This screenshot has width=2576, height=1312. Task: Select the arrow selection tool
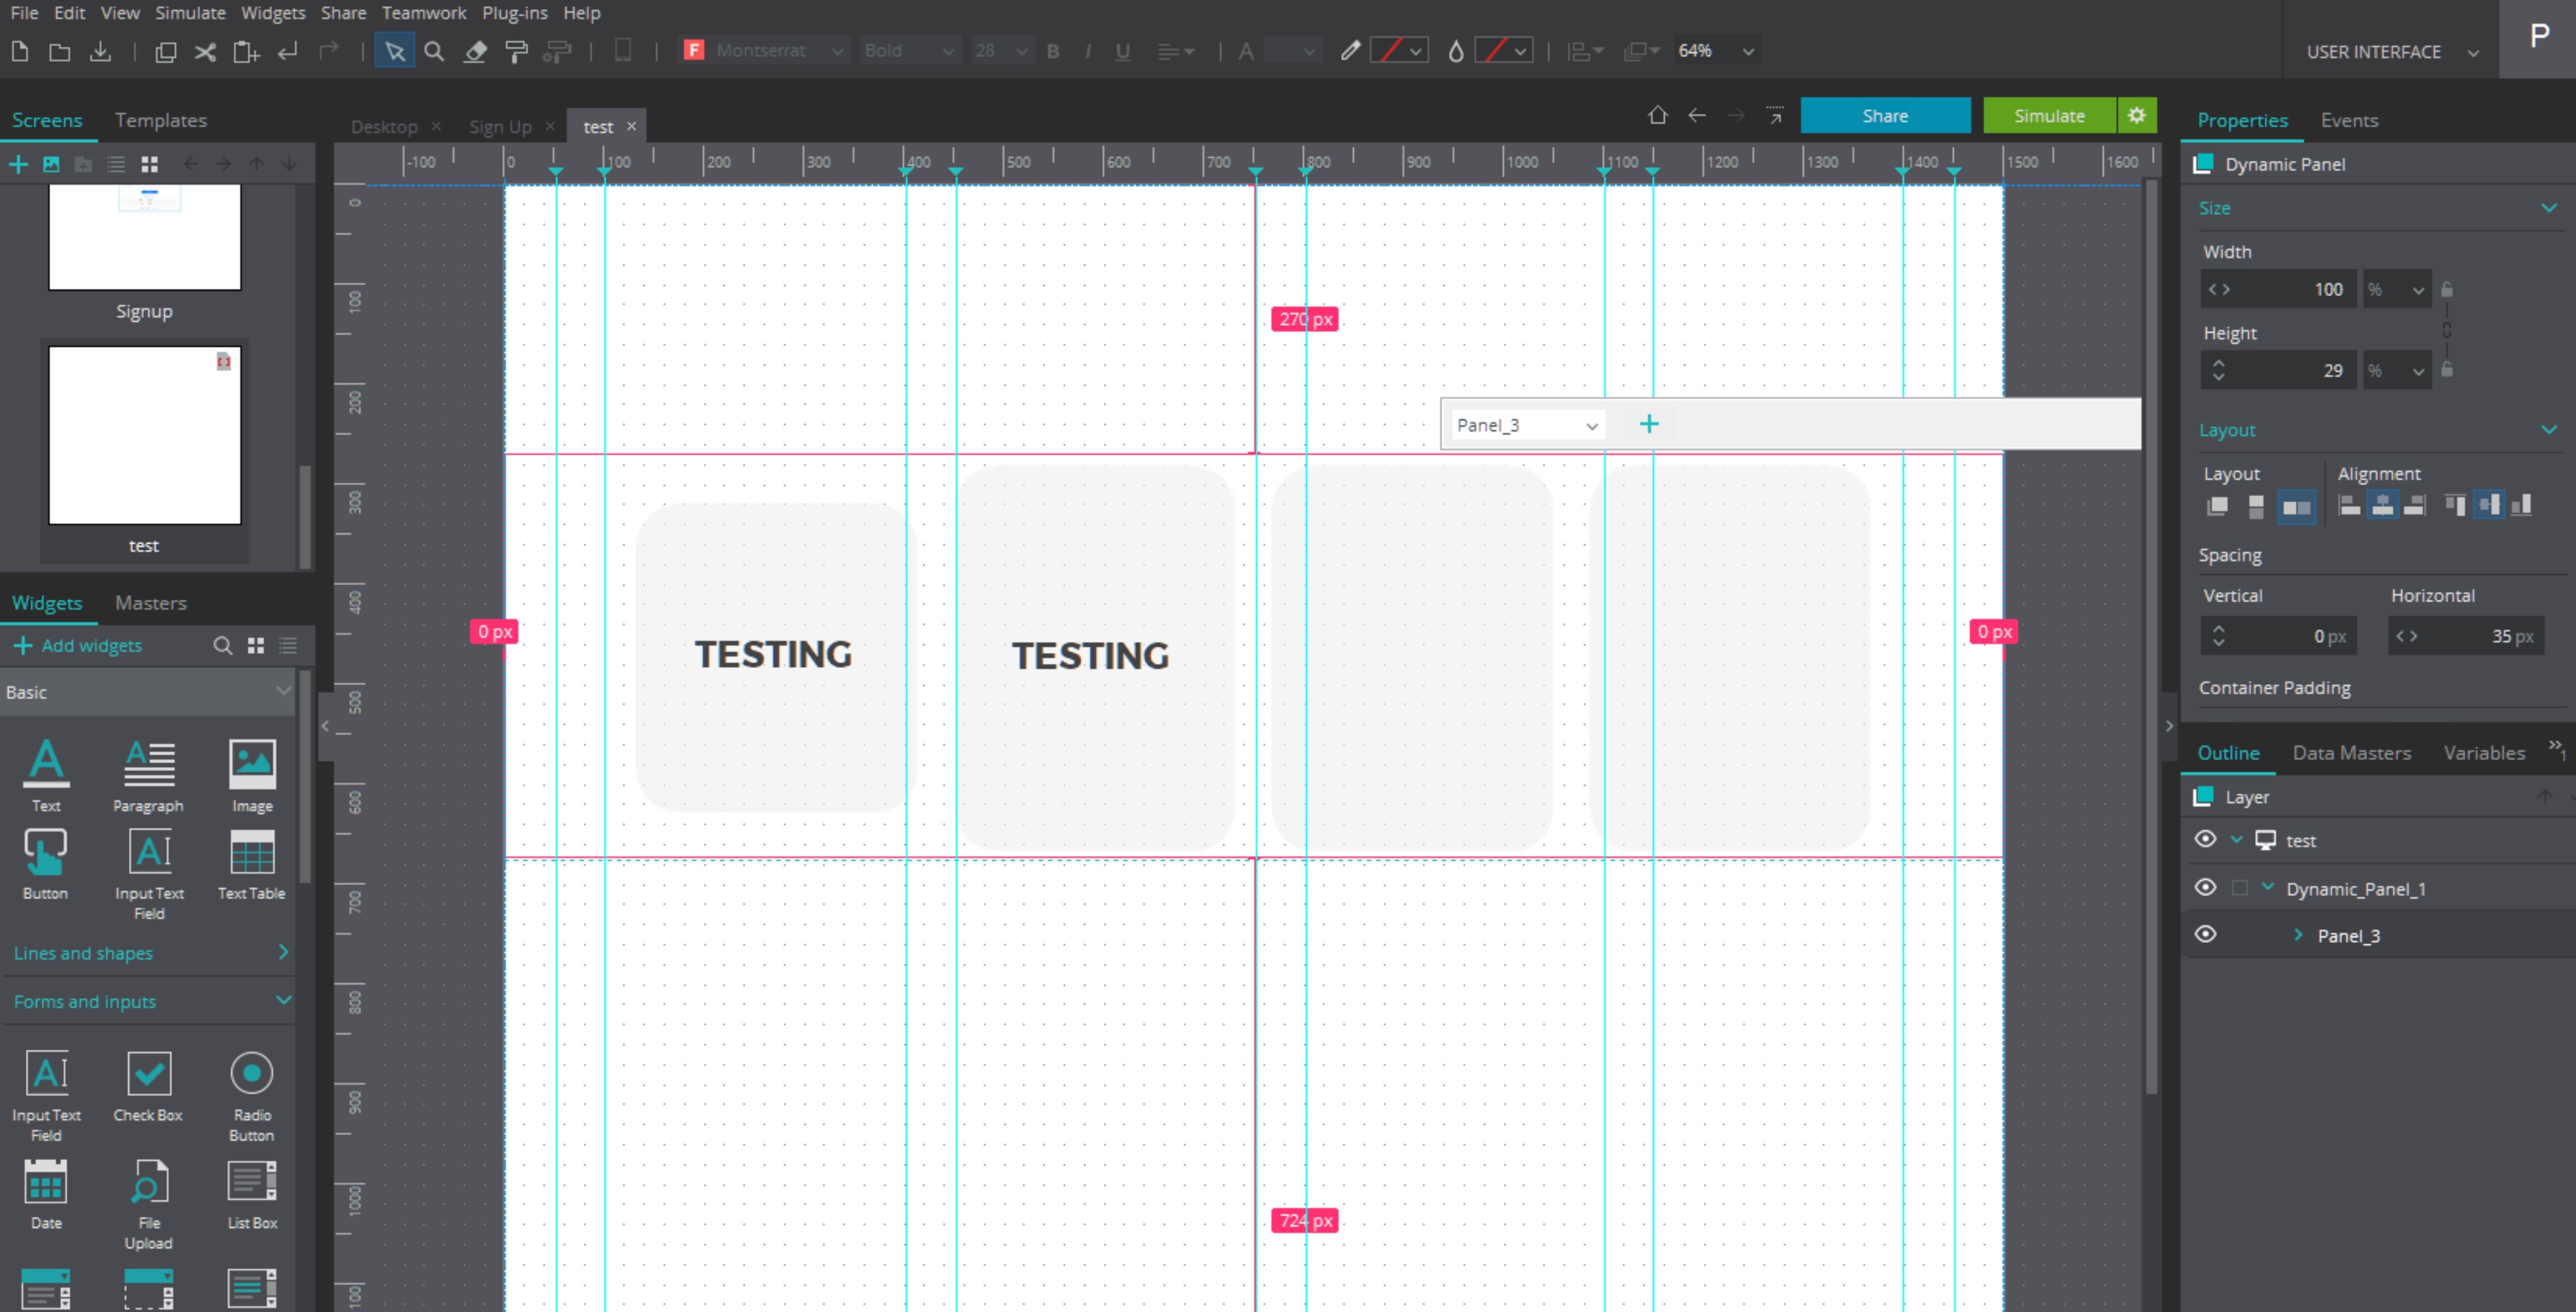(394, 51)
